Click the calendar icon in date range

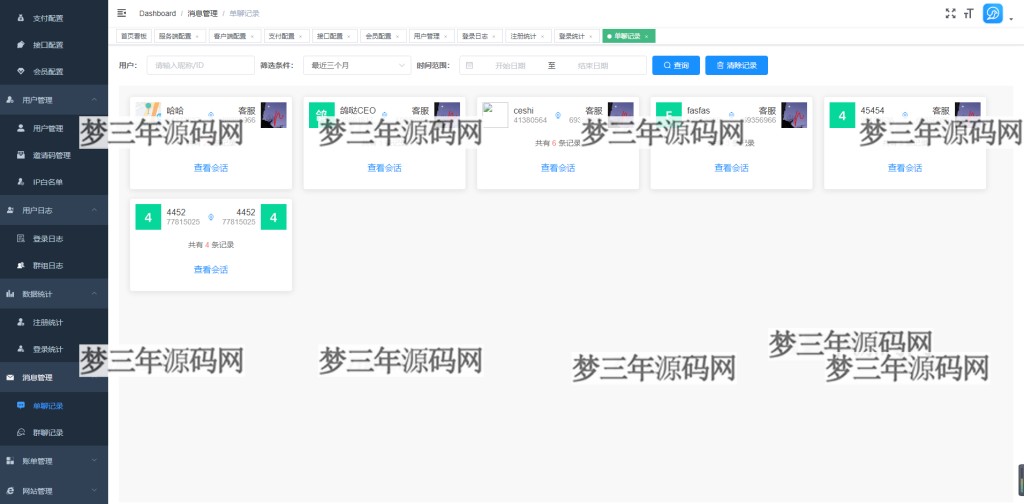tap(470, 65)
